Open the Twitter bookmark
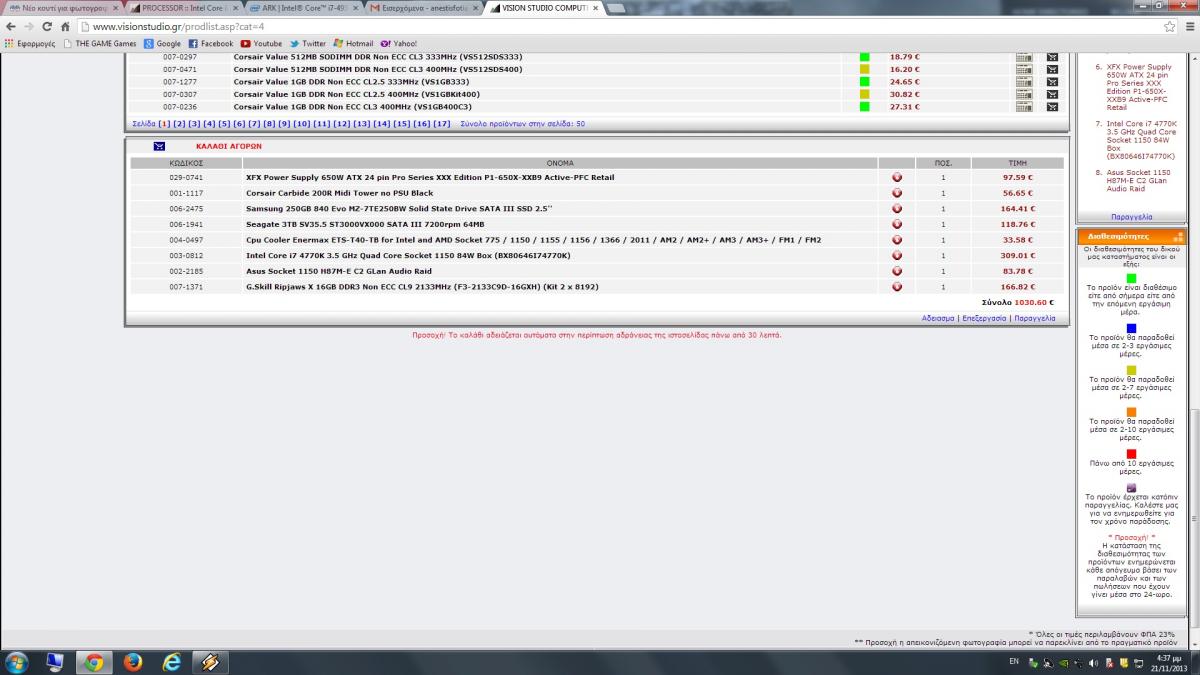The width and height of the screenshot is (1200, 675). 308,44
